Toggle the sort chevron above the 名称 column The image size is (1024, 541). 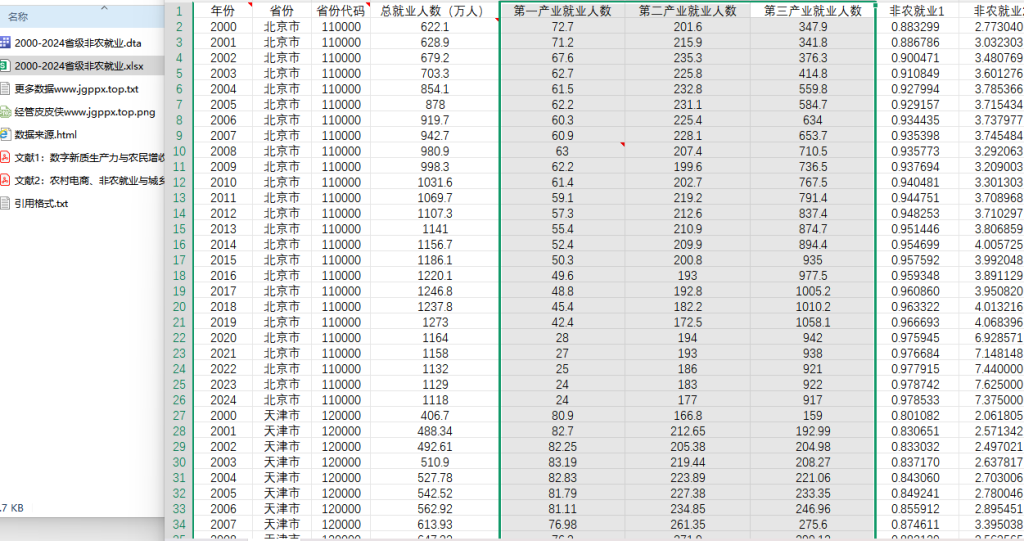[x=104, y=8]
